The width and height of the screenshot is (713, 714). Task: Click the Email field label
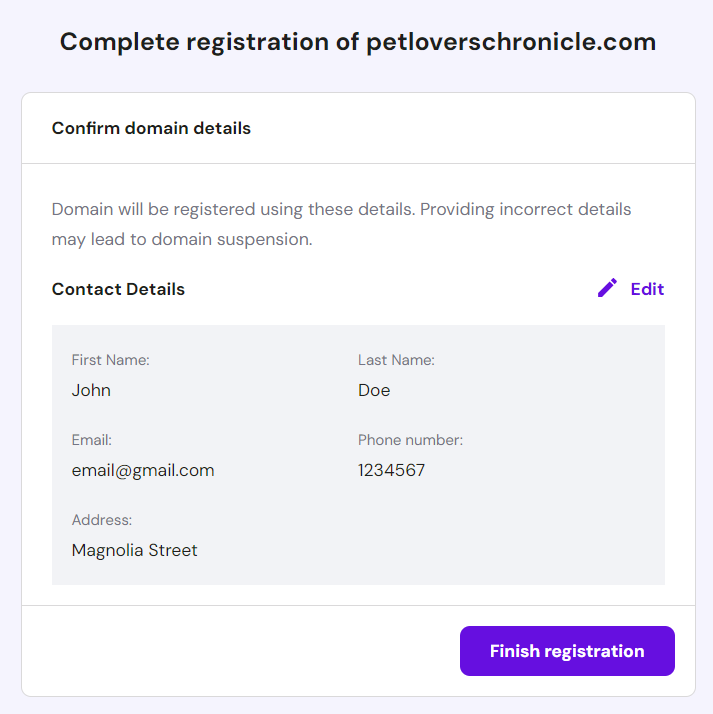pos(92,440)
